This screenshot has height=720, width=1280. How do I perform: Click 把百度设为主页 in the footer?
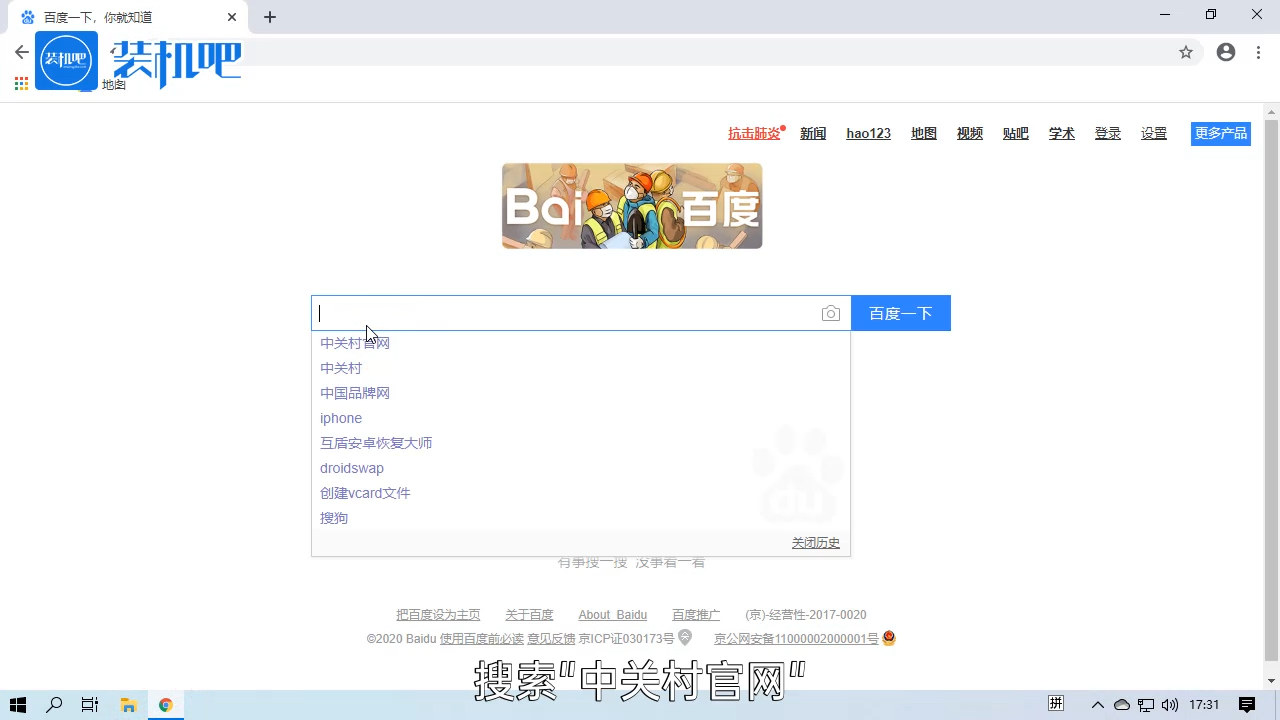[438, 614]
